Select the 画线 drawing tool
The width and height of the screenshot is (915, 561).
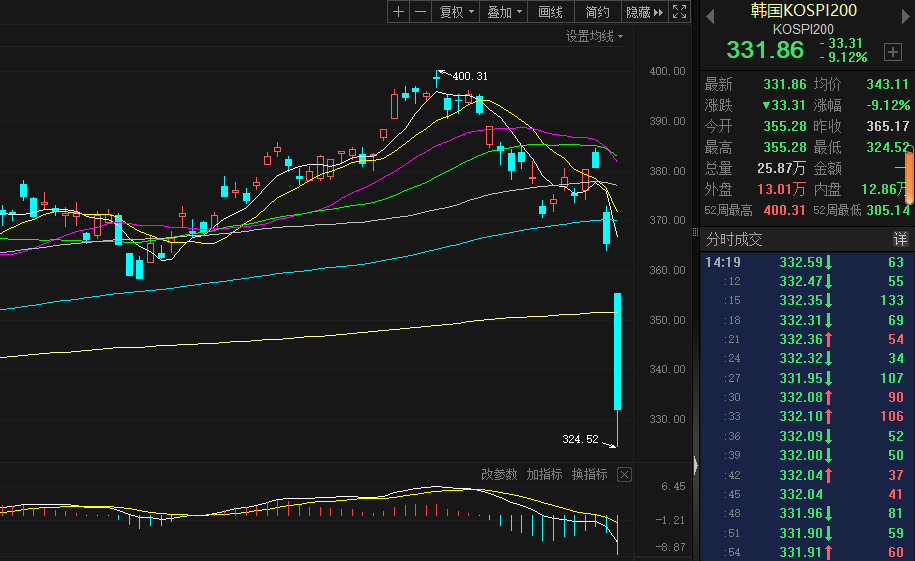(550, 12)
